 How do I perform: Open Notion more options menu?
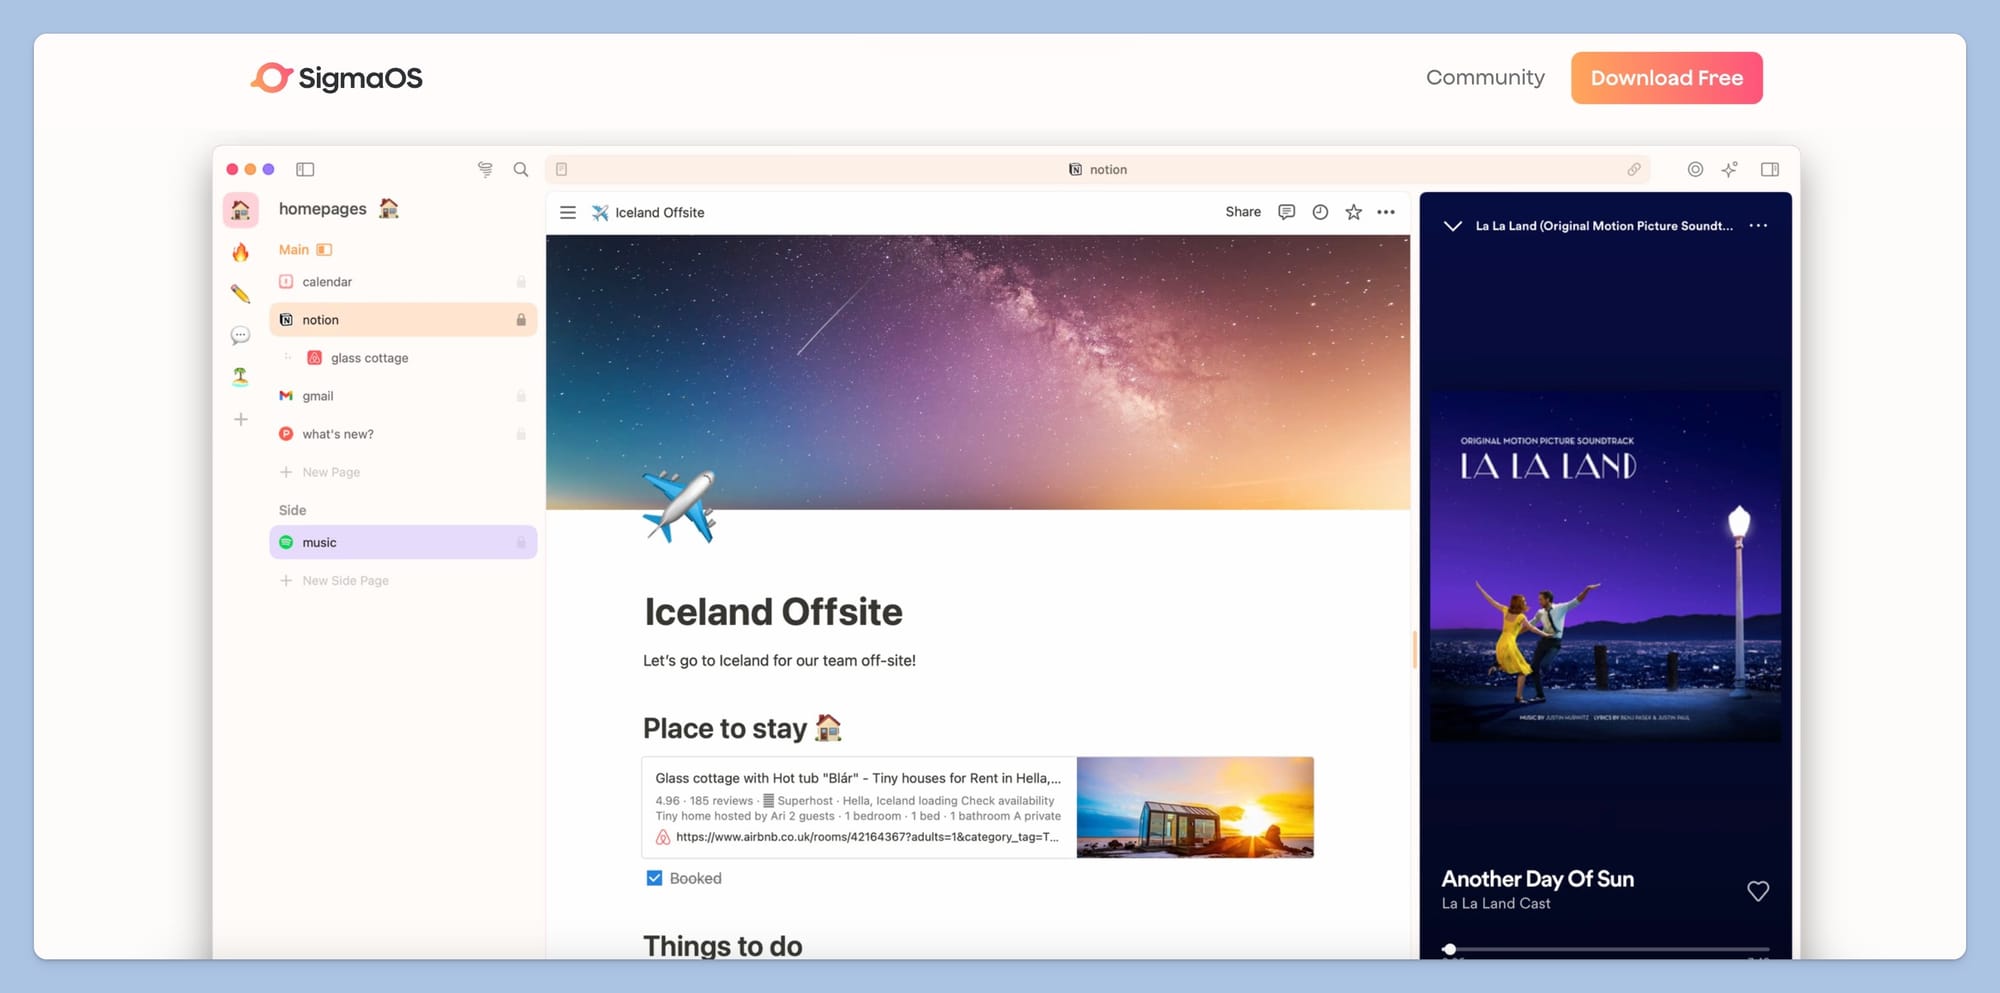pos(1386,212)
